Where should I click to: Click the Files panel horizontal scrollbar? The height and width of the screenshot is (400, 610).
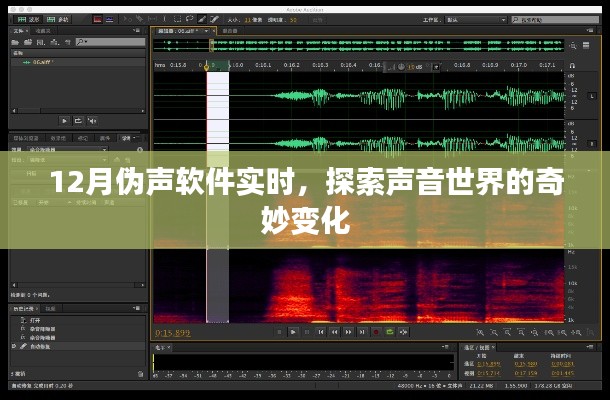coord(78,111)
